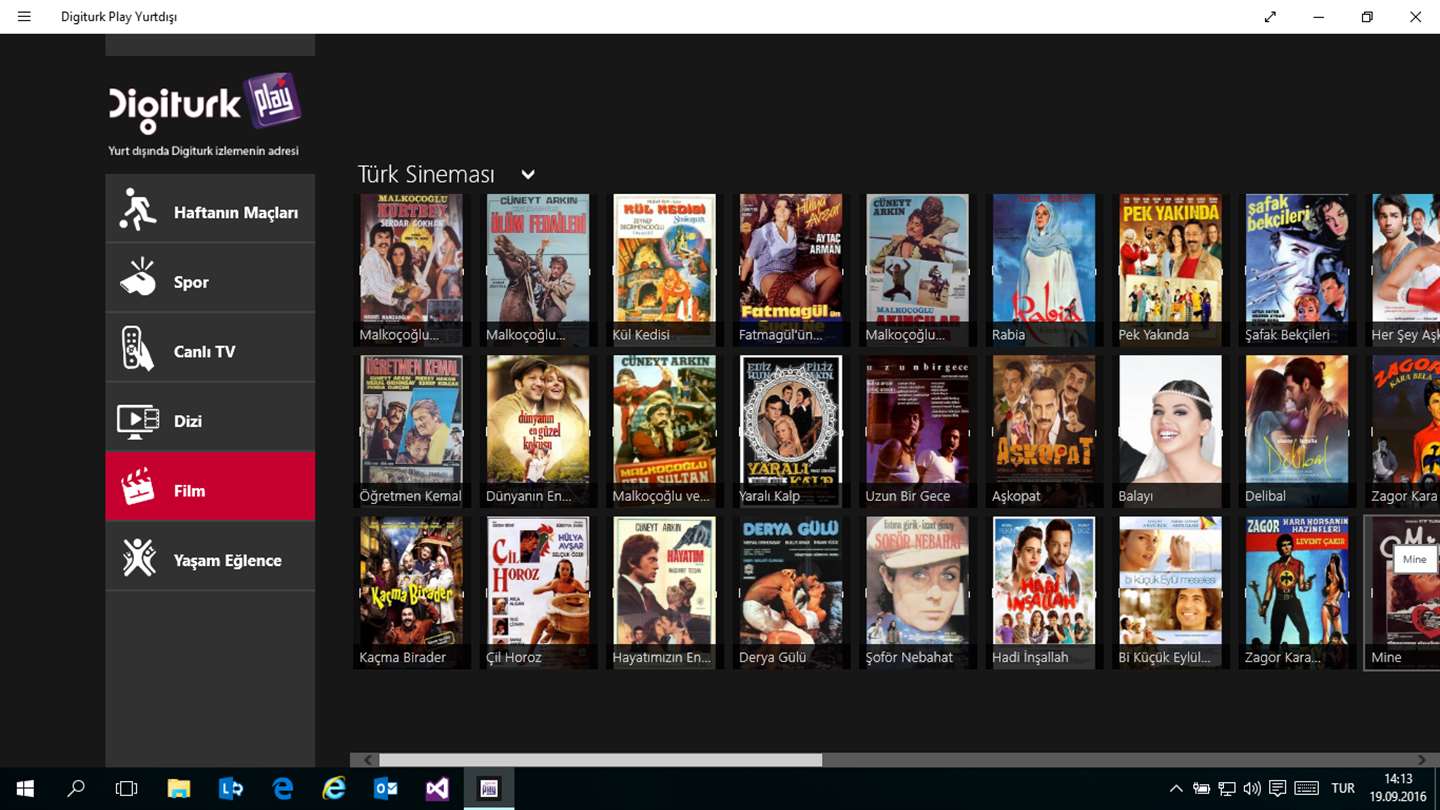1440x810 pixels.
Task: Select the Film menu item
Action: click(x=210, y=486)
